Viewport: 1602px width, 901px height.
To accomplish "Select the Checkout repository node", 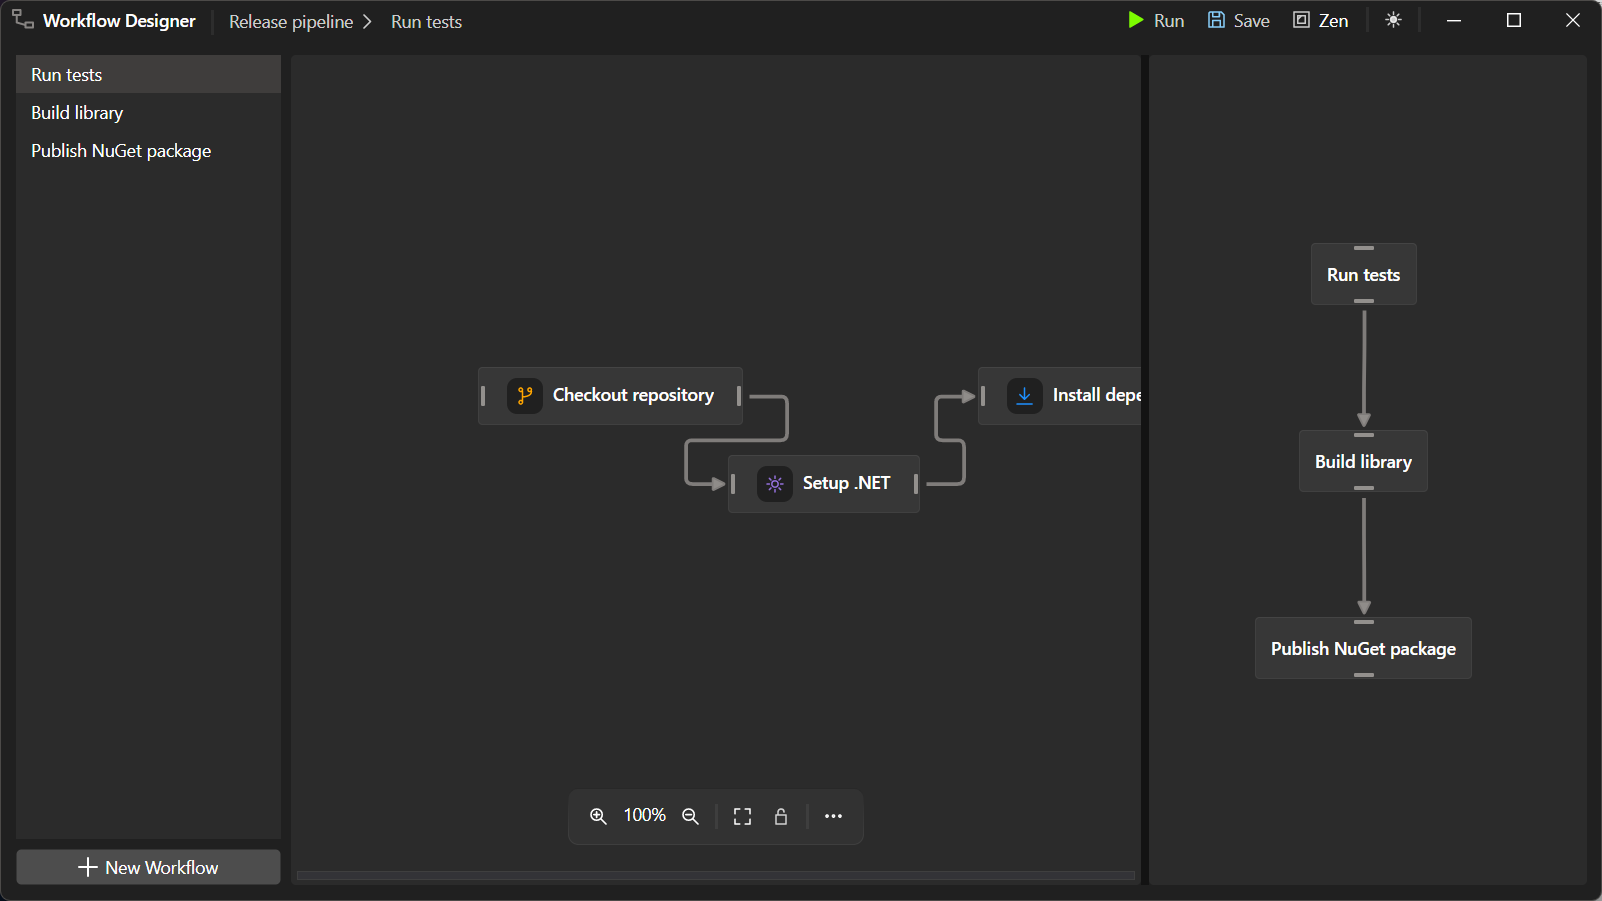I will (x=610, y=396).
